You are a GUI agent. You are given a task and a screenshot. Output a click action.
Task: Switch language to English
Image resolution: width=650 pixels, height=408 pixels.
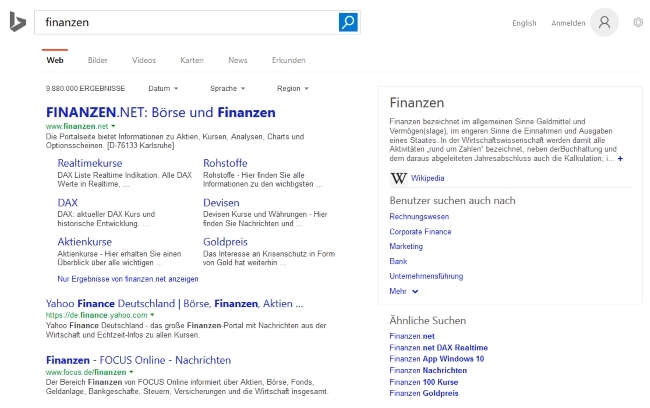click(x=524, y=23)
